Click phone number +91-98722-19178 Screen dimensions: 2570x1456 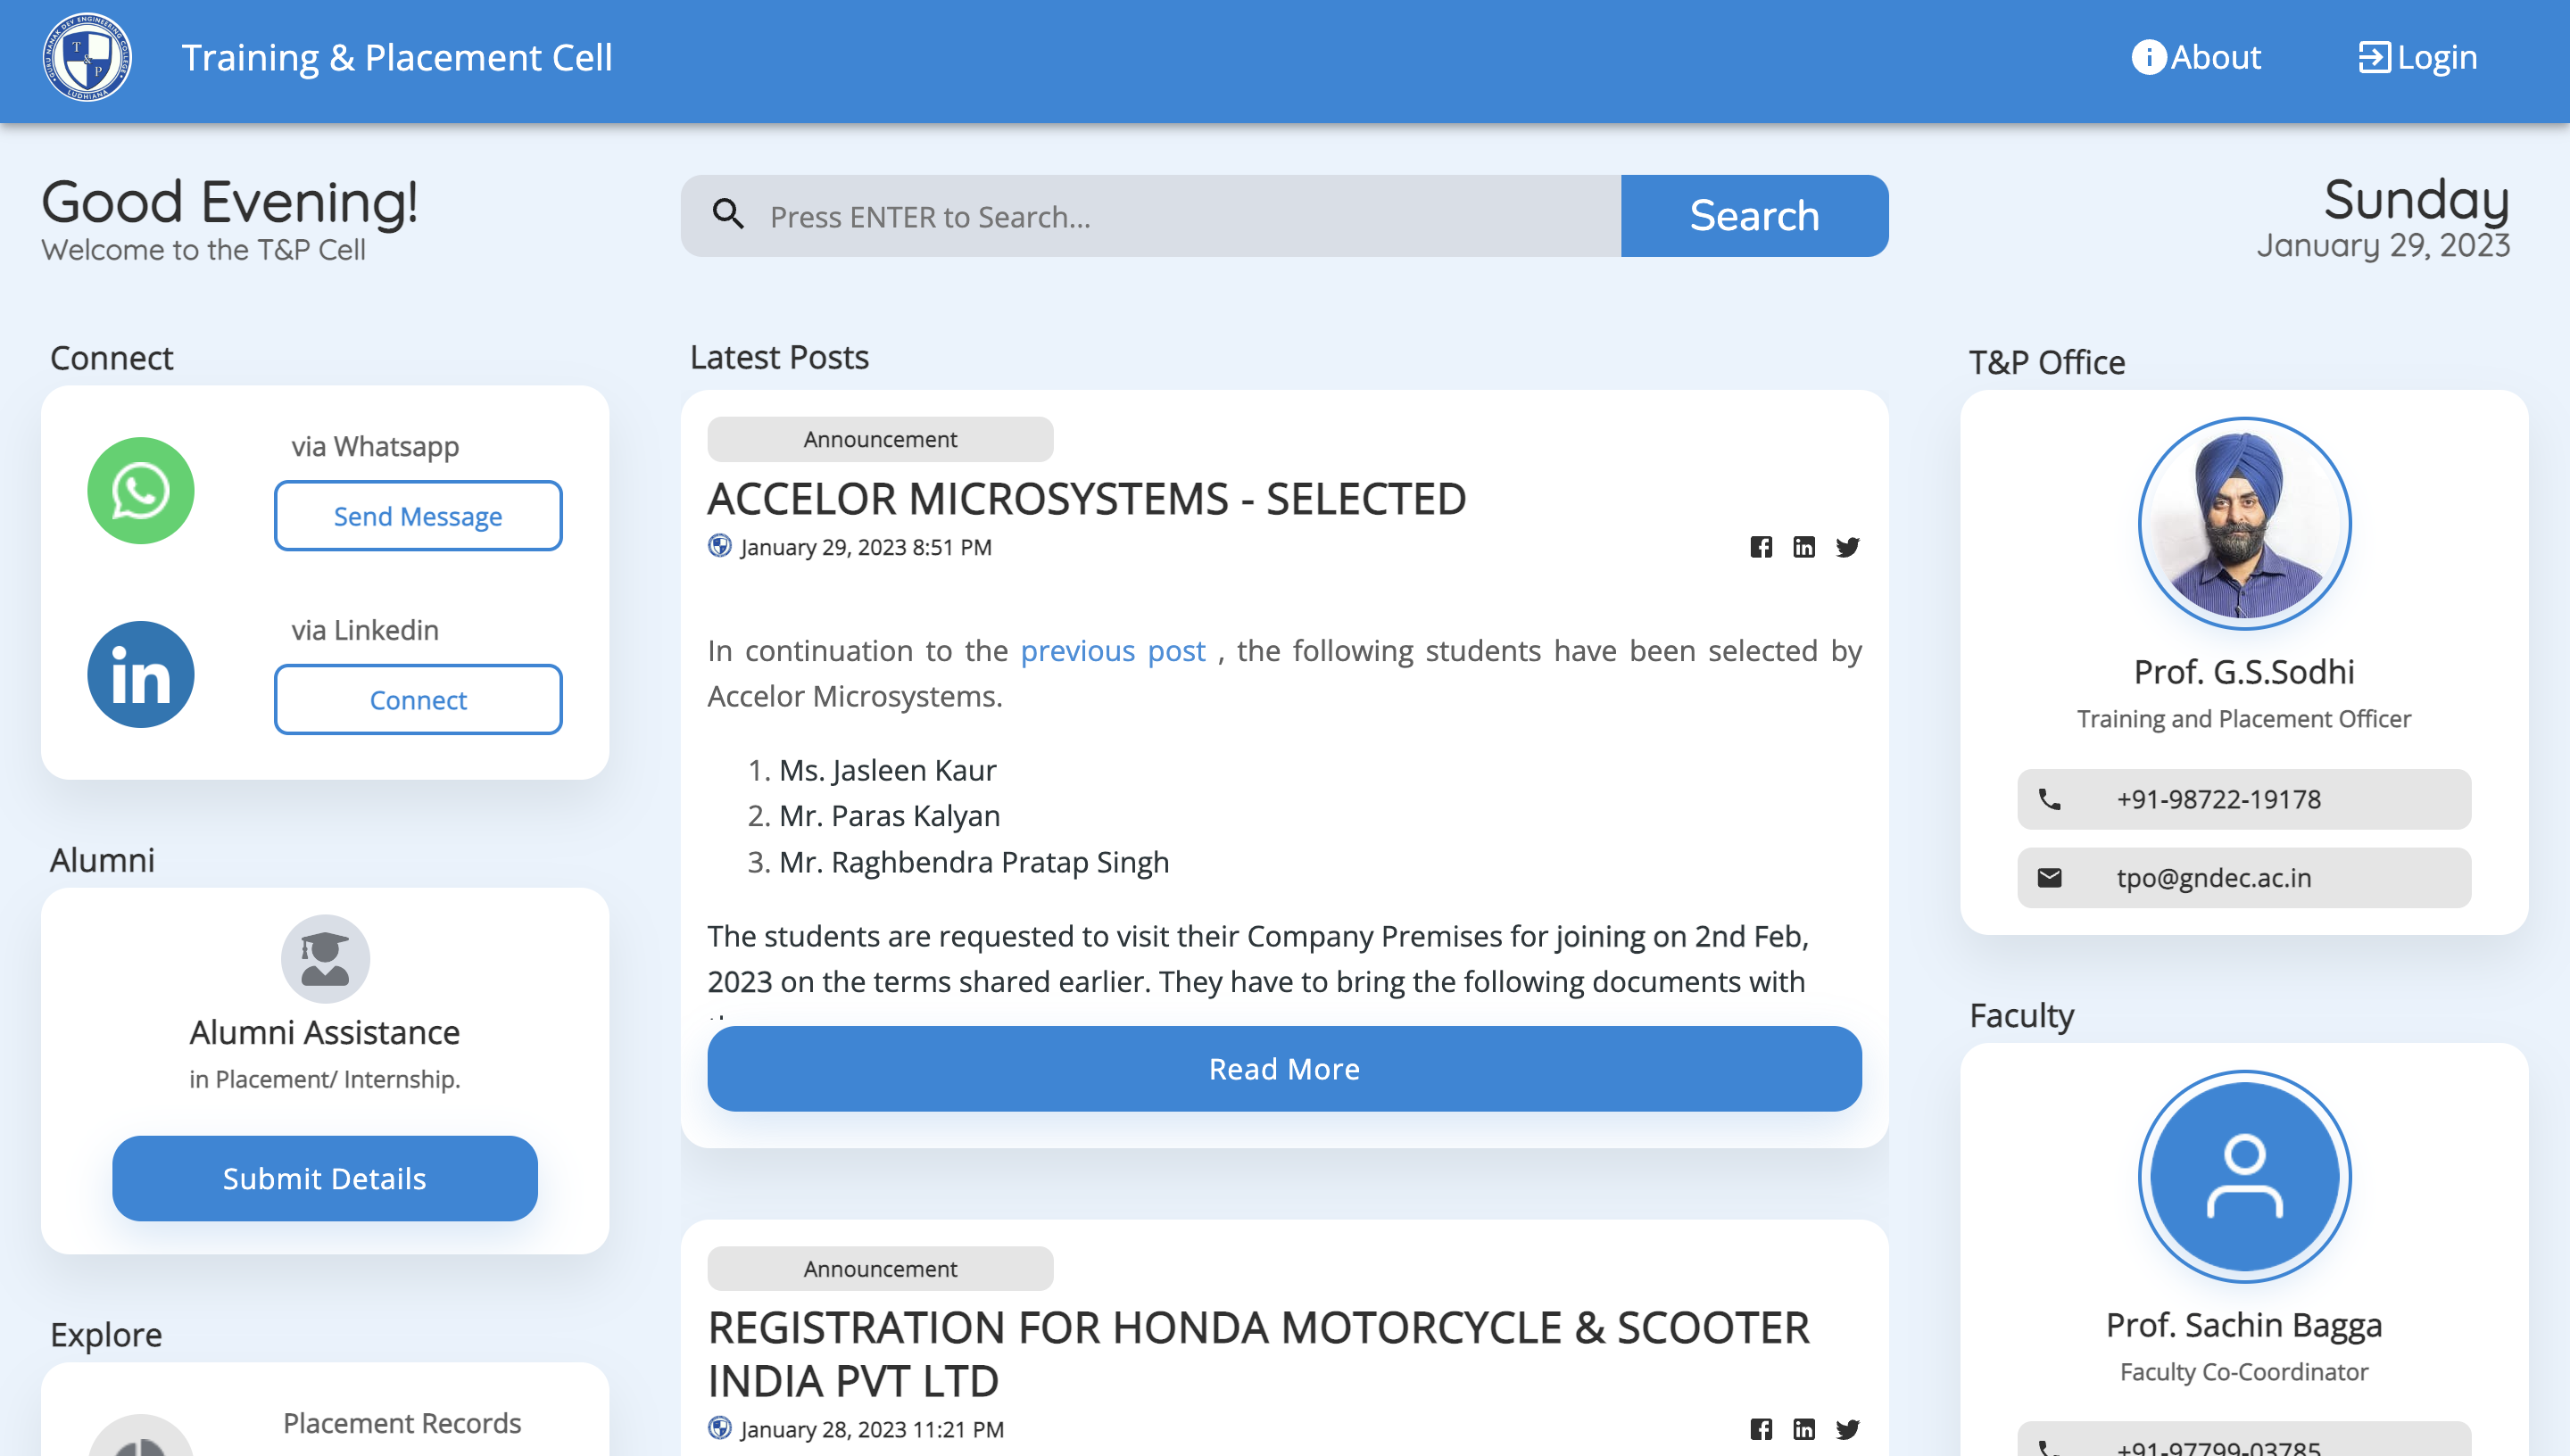point(2244,799)
